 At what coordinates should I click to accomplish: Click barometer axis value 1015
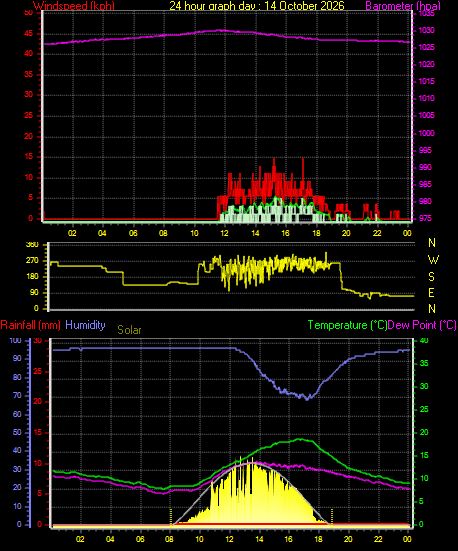pos(426,81)
